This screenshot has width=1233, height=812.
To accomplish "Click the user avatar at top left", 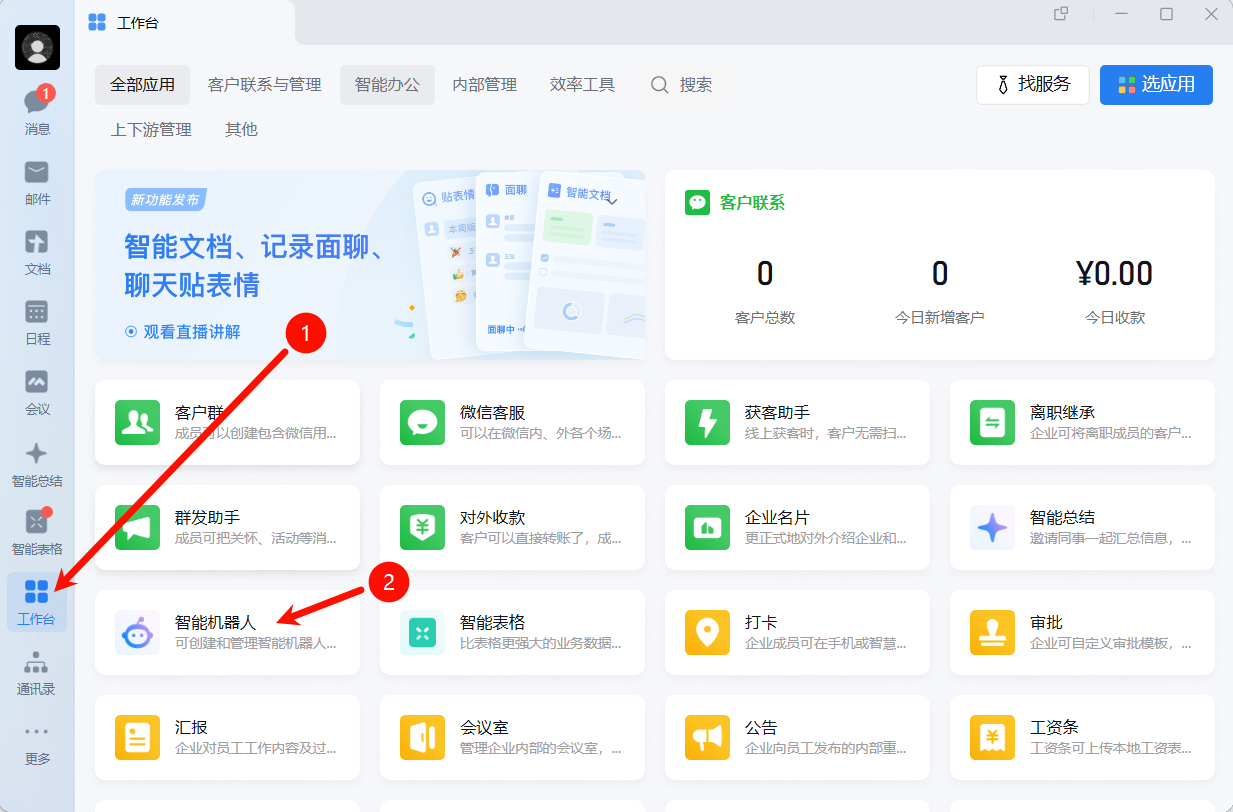I will (37, 47).
